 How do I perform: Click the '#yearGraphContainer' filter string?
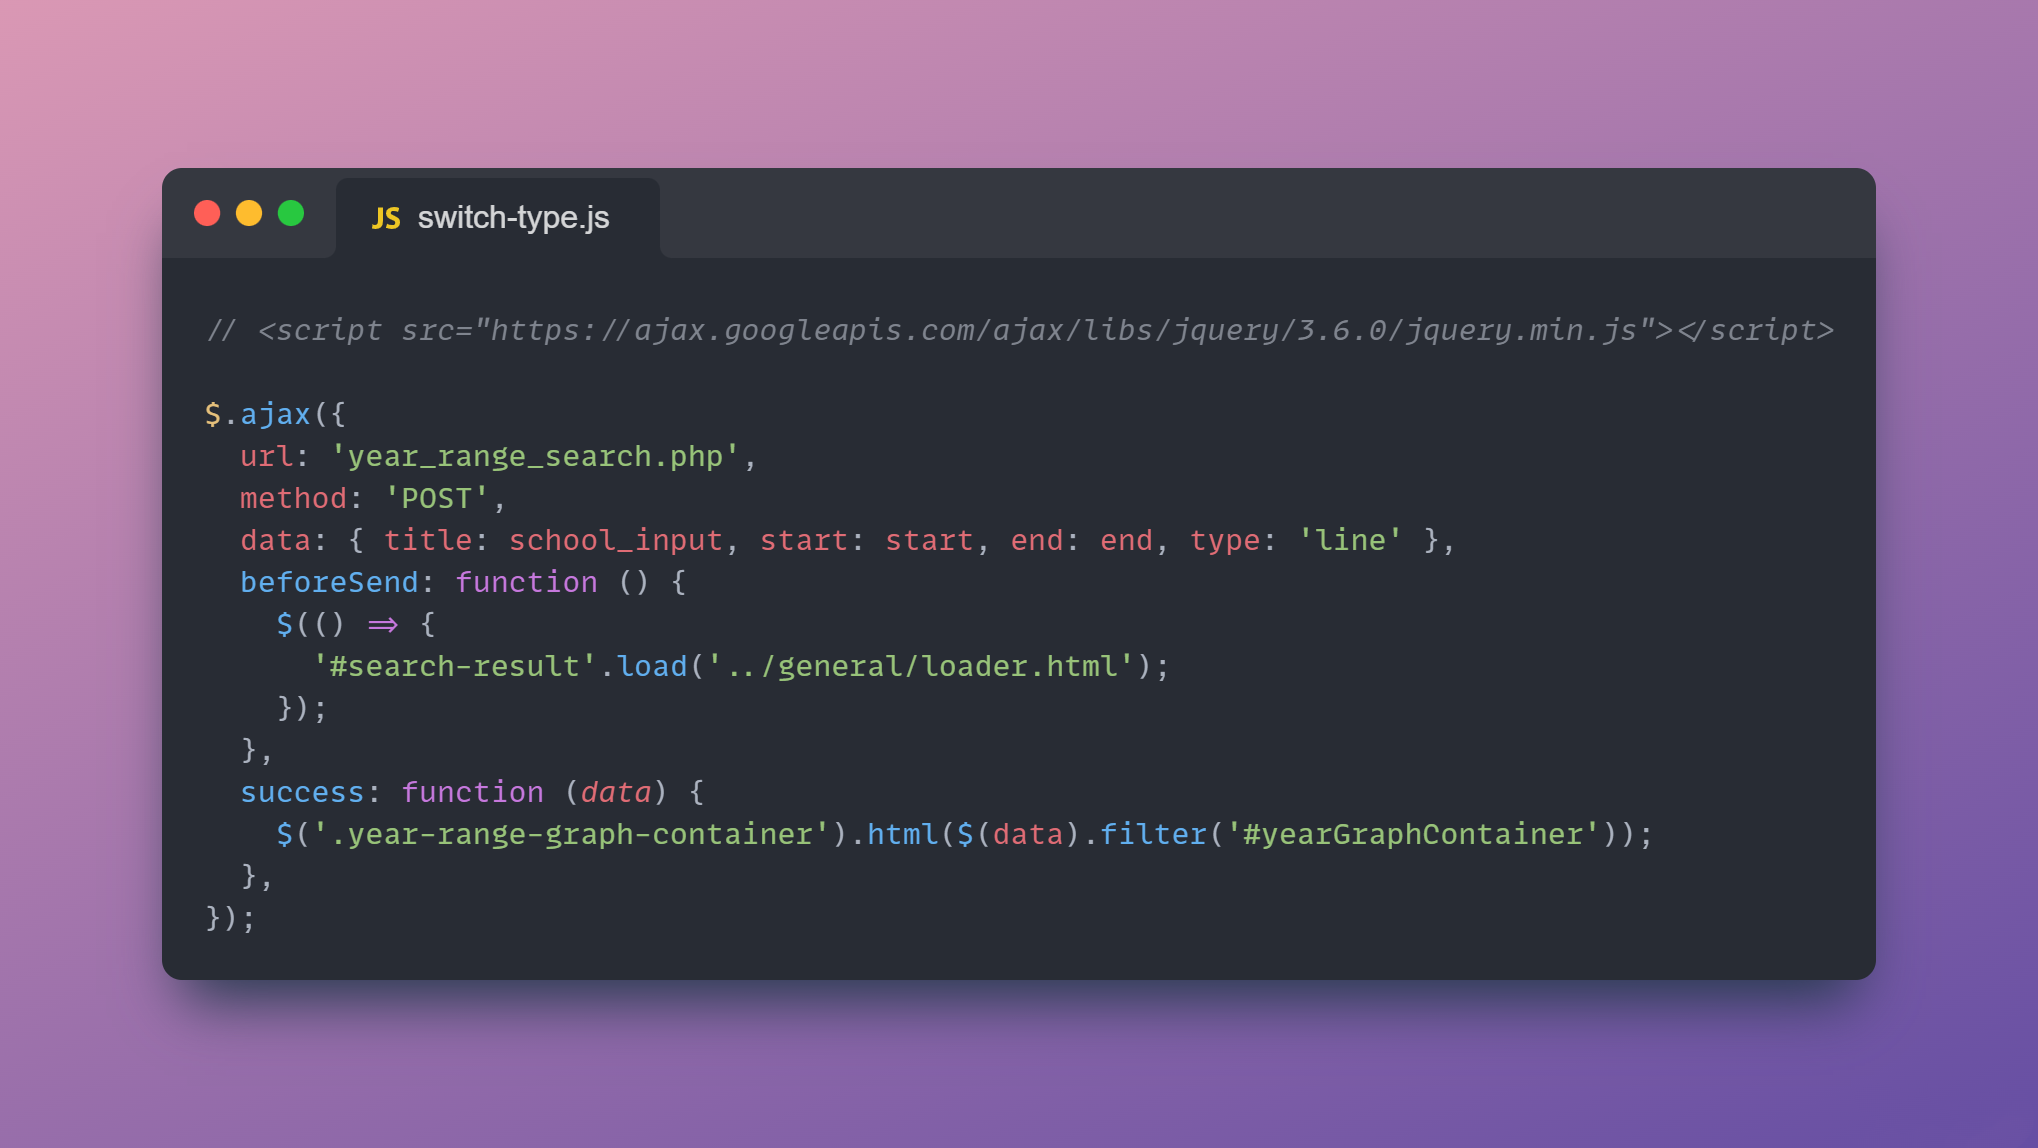point(1413,835)
